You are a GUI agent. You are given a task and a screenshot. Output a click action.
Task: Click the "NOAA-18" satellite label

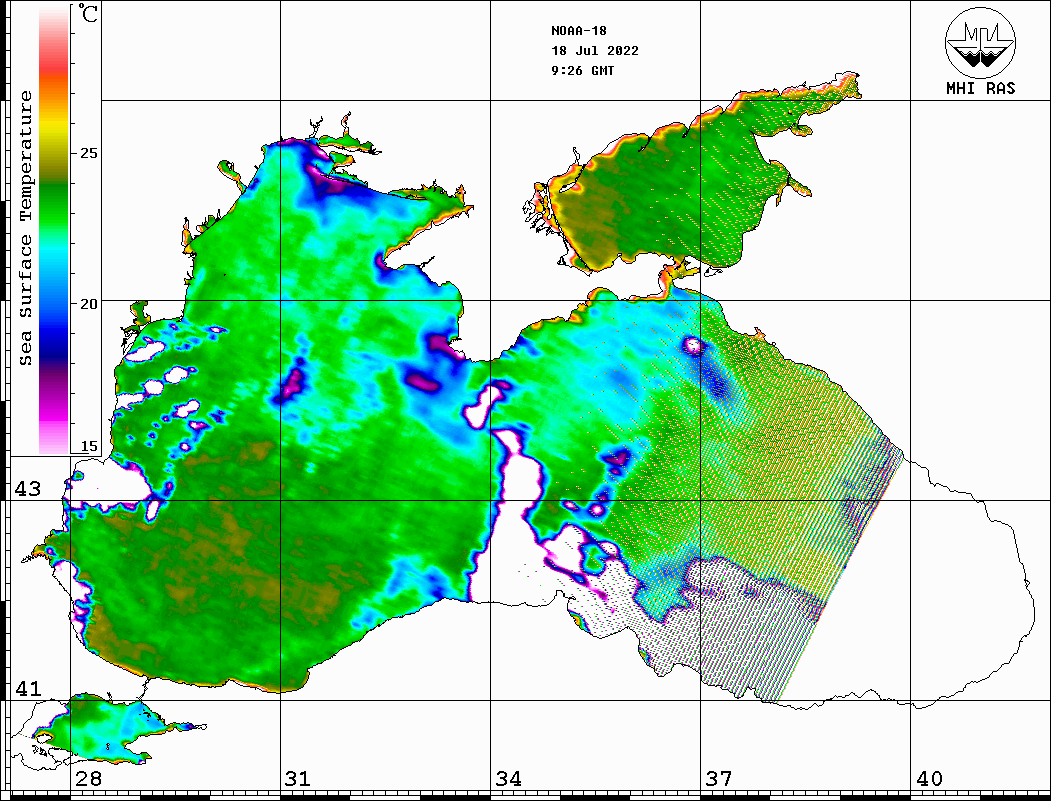point(579,31)
